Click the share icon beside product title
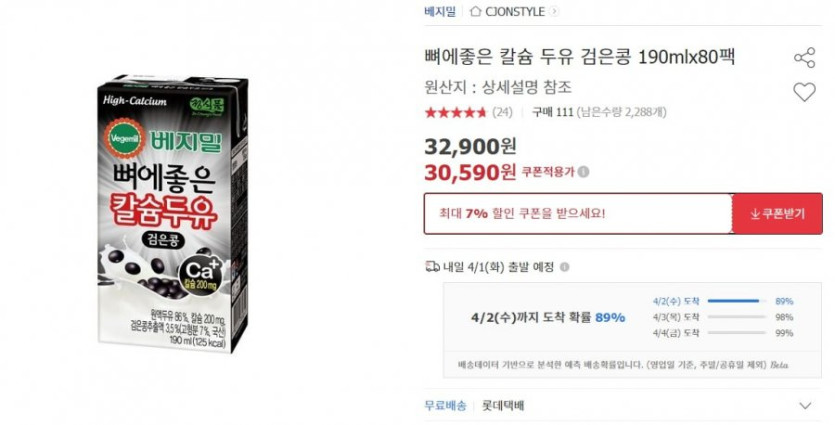Image resolution: width=835 pixels, height=425 pixels. click(x=804, y=58)
